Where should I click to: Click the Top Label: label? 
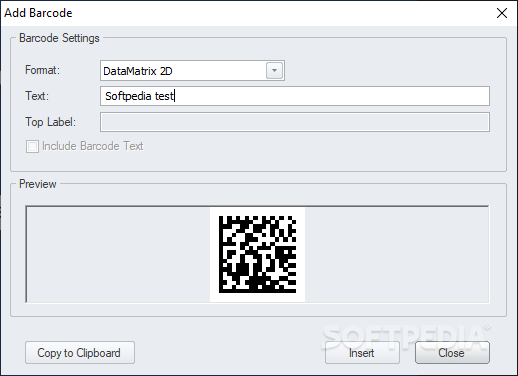pos(51,122)
